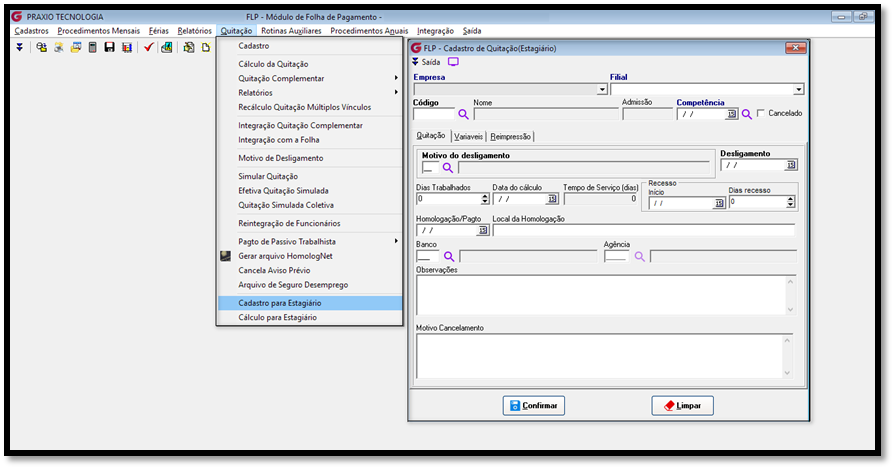Select the Cálculo para Estagiário menu entry
894x469 pixels.
coord(310,317)
